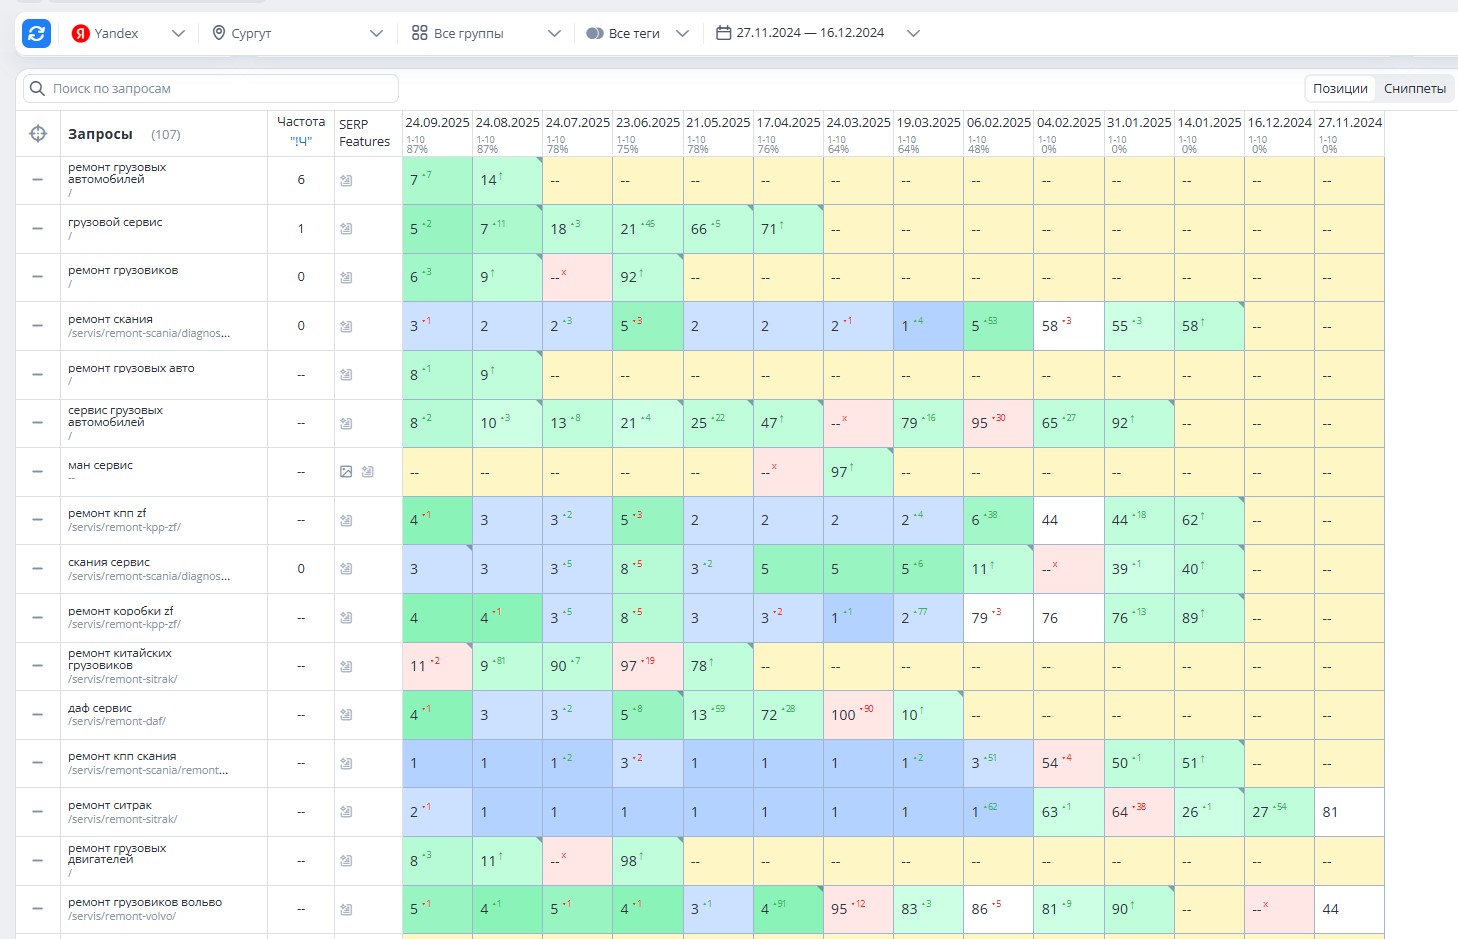Click the blue refresh icon button

[x=37, y=33]
